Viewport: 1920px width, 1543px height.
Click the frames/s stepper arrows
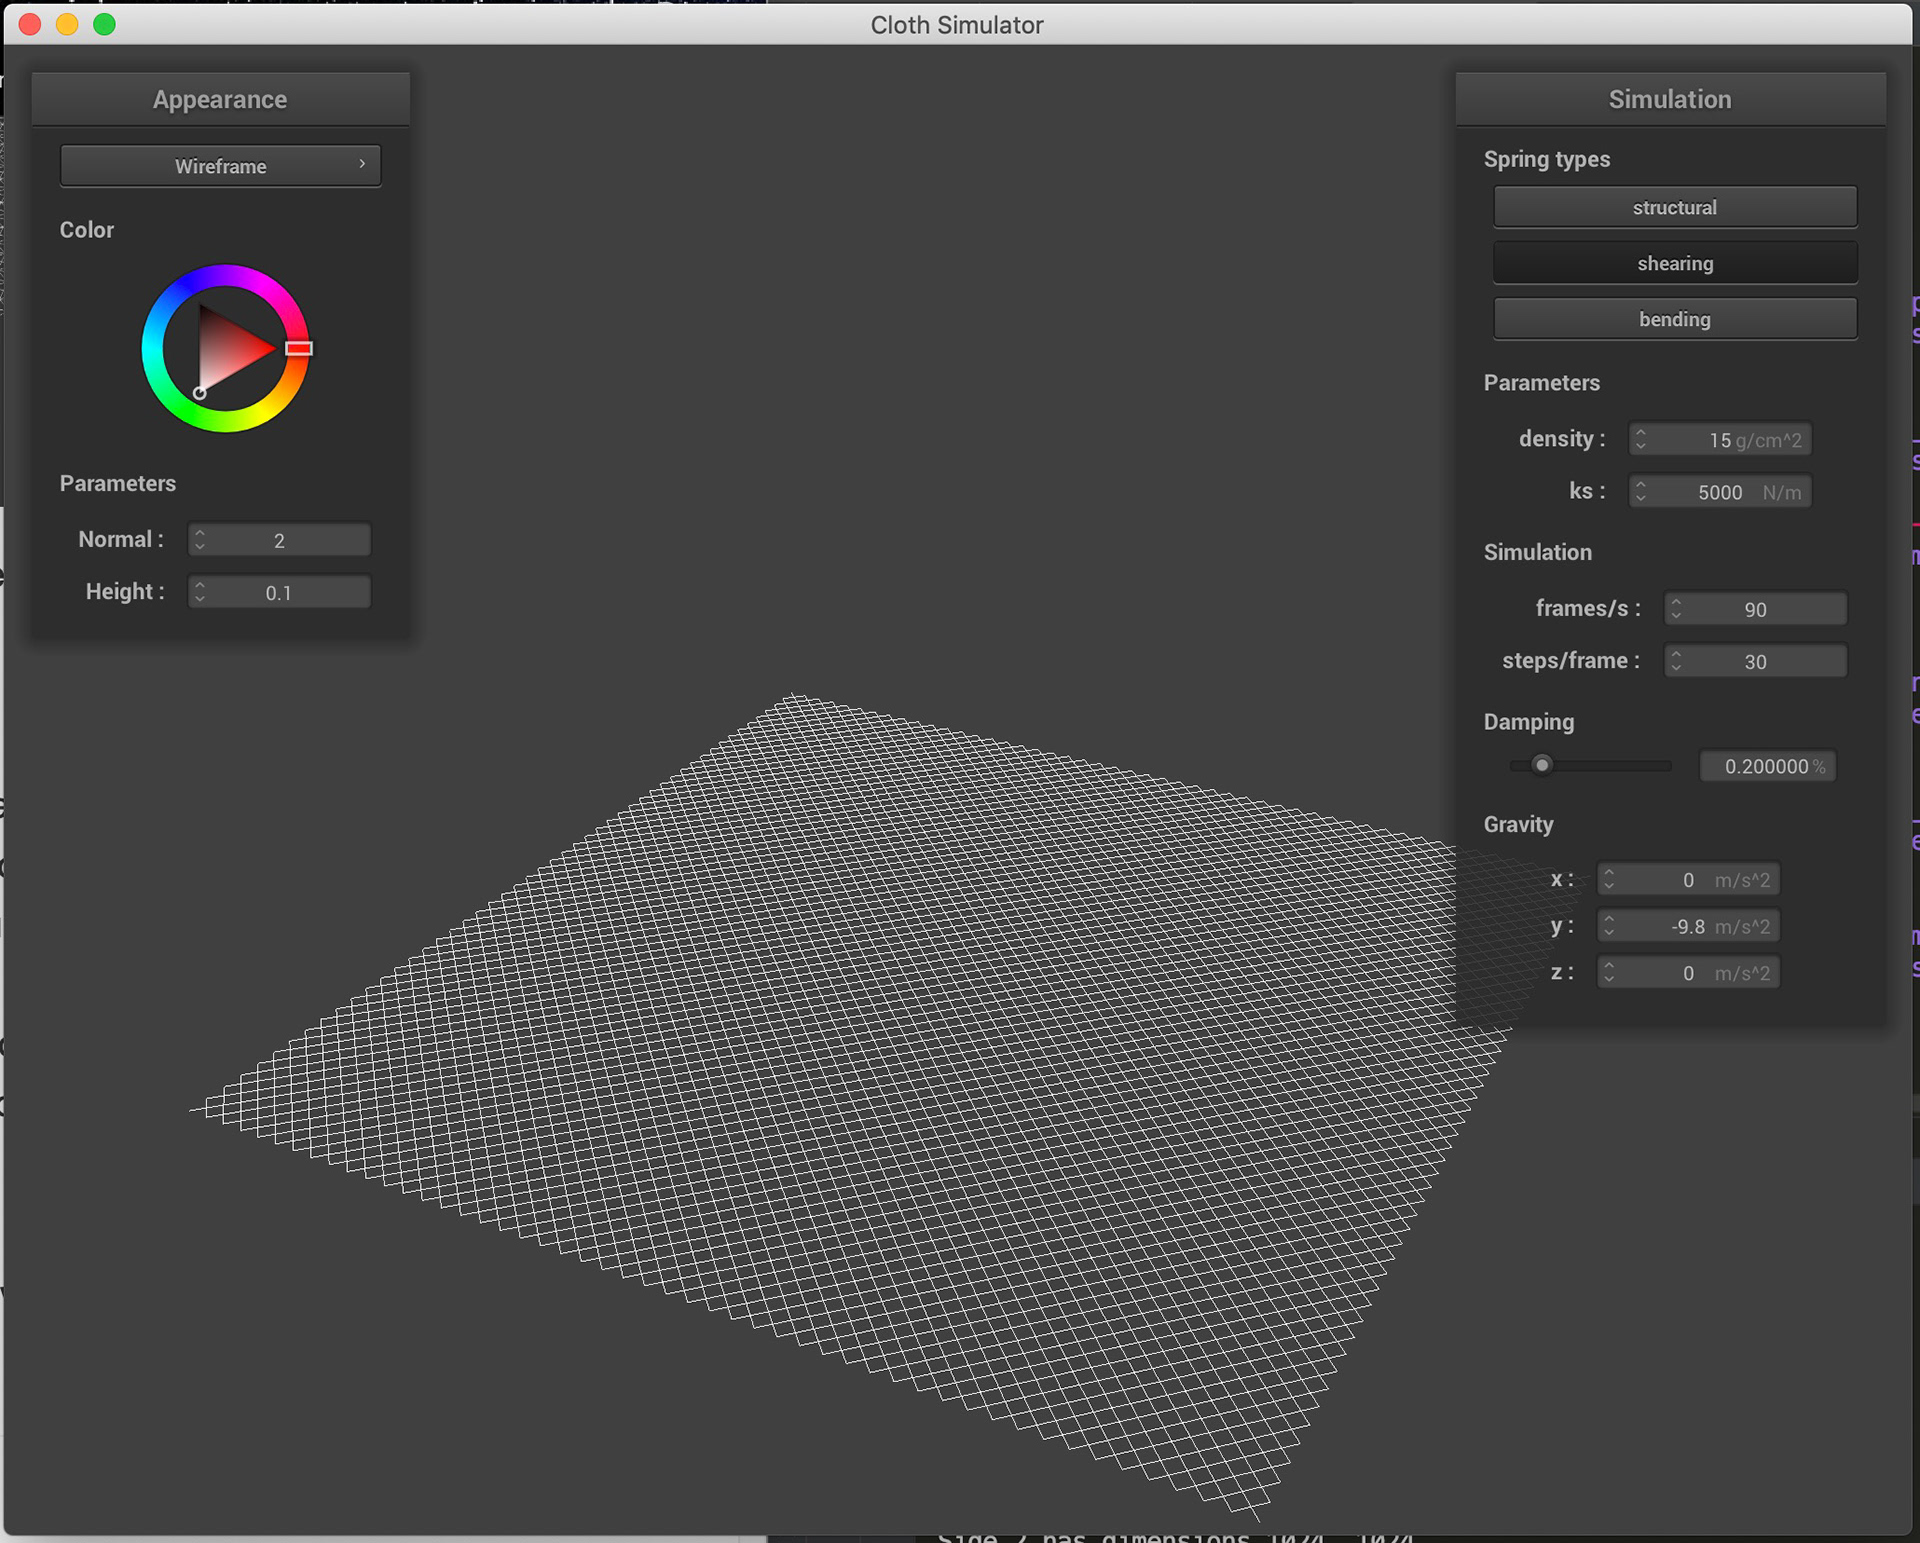[1676, 609]
